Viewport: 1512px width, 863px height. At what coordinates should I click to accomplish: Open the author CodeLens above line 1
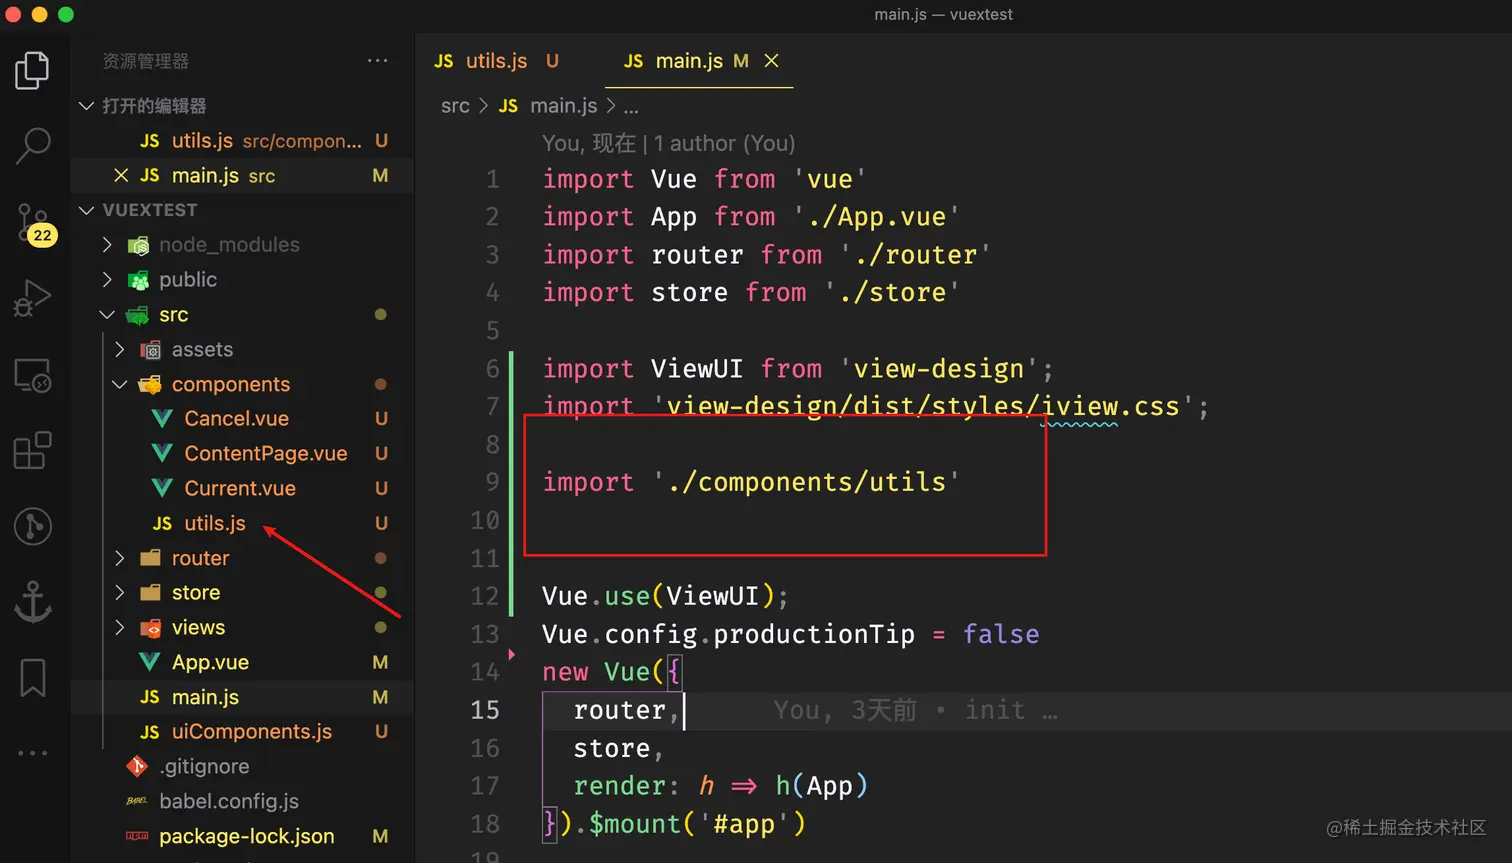[668, 144]
